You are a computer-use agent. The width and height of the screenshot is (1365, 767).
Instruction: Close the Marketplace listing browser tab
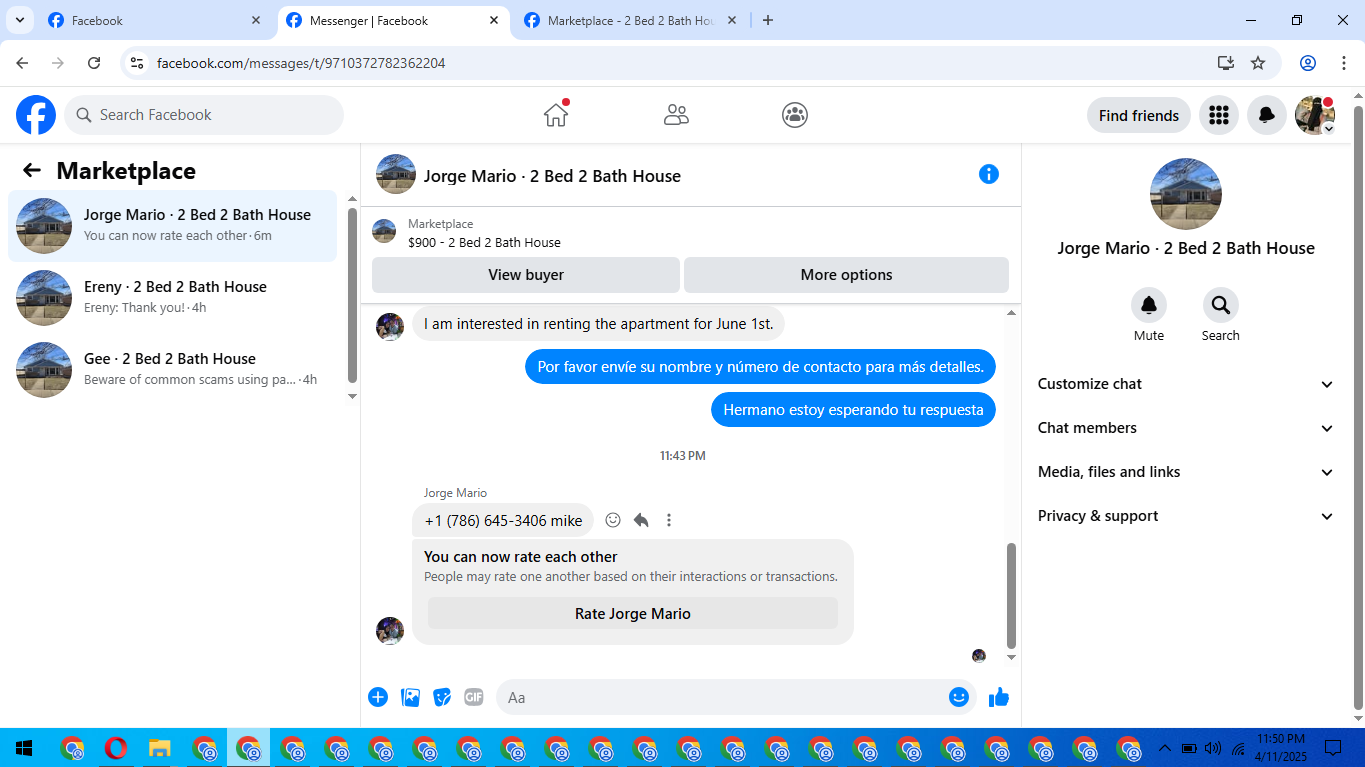732,20
